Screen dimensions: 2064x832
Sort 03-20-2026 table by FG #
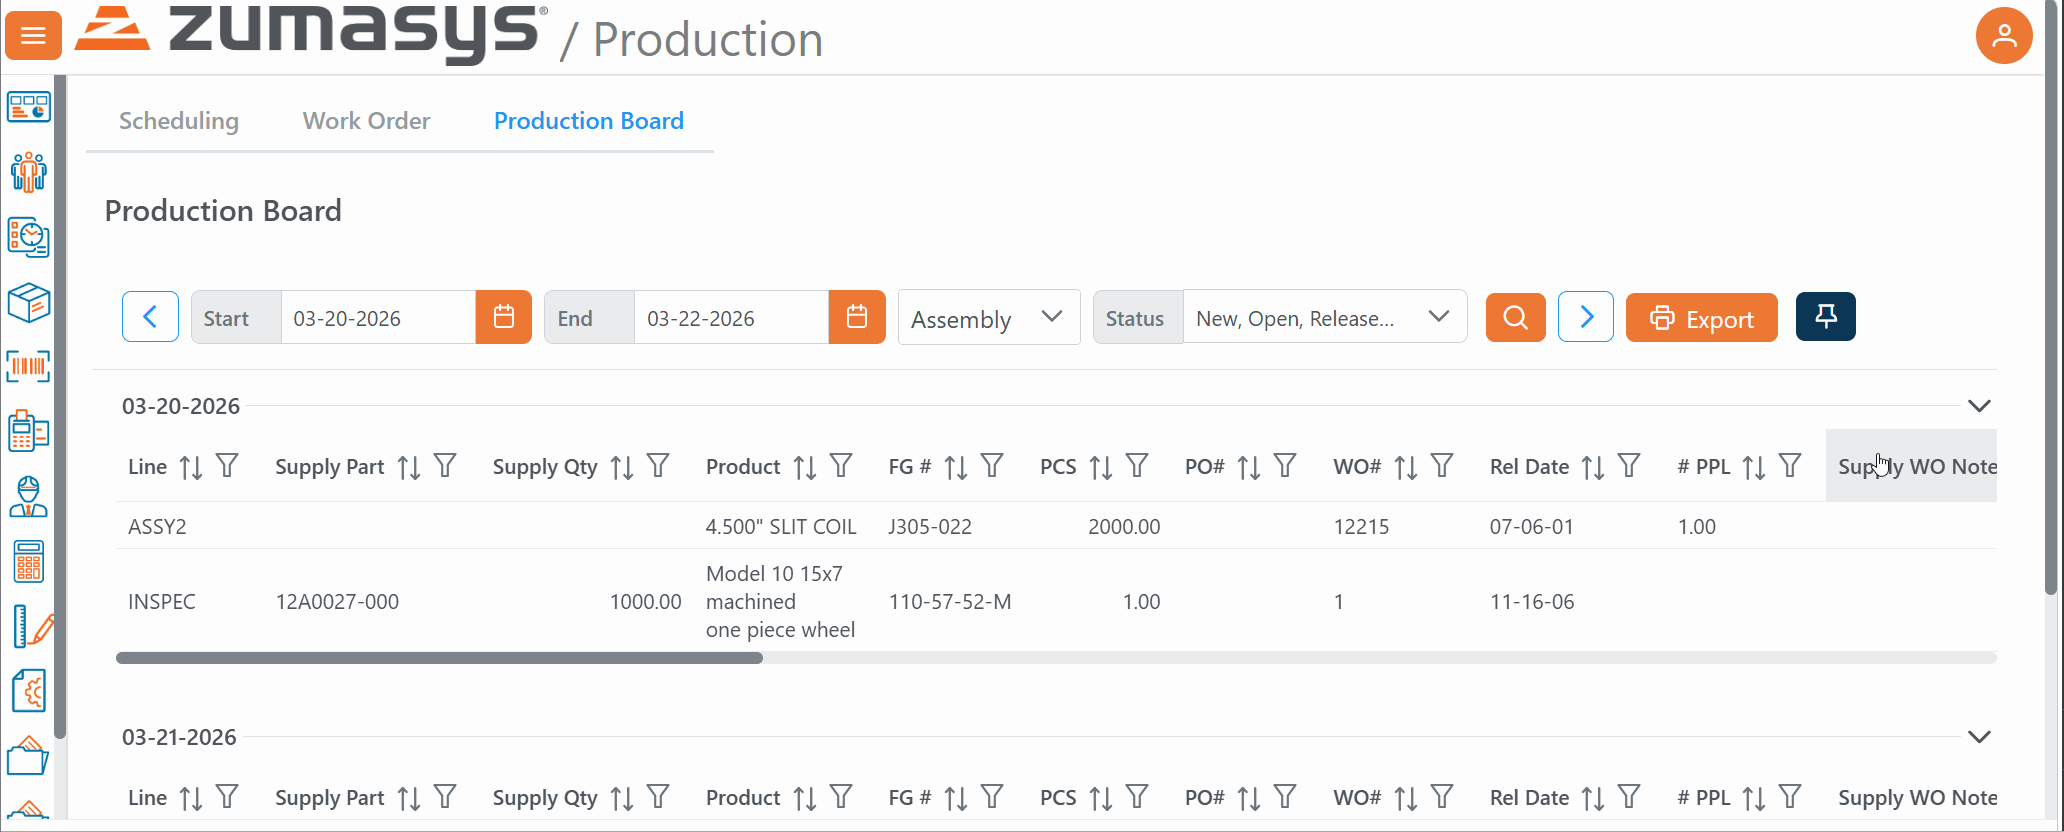coord(956,467)
